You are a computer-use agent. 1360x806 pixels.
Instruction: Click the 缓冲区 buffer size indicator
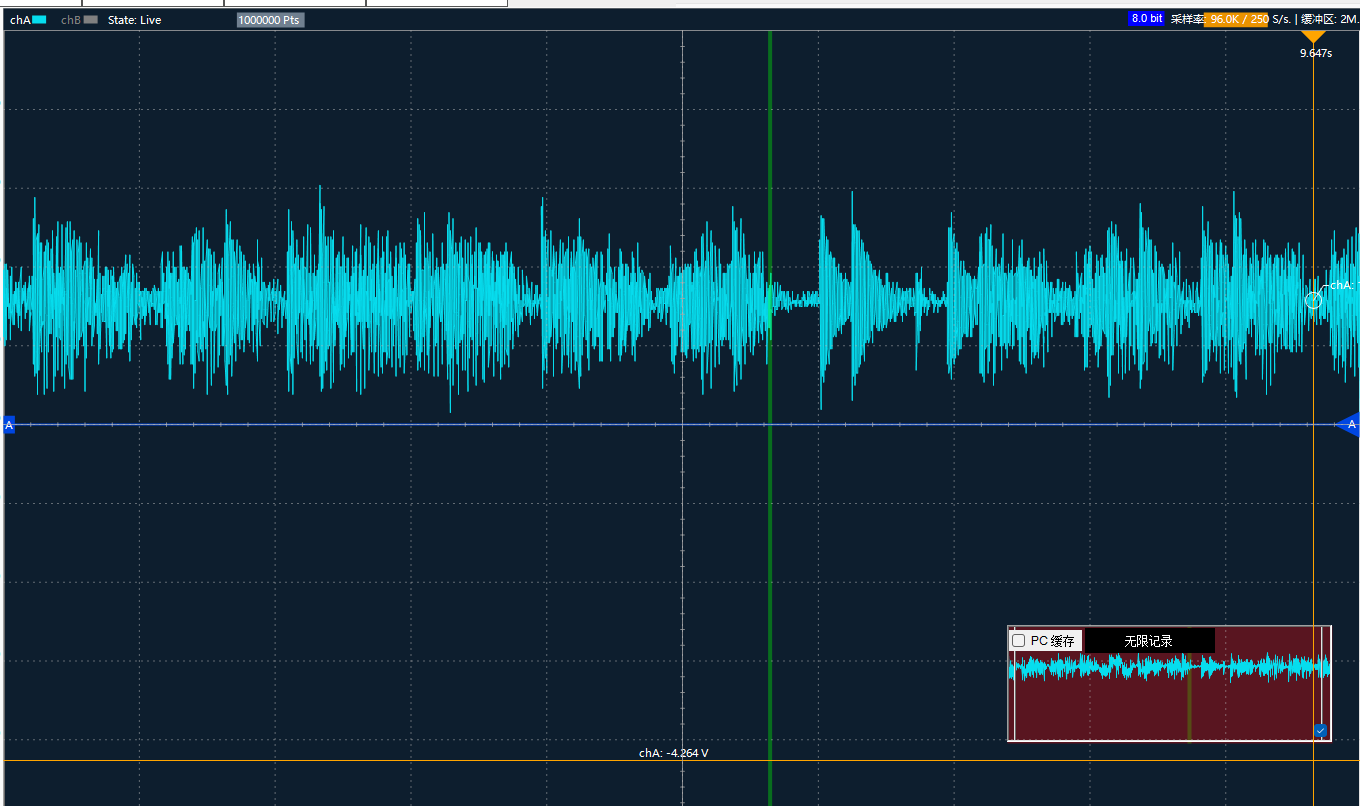1328,19
